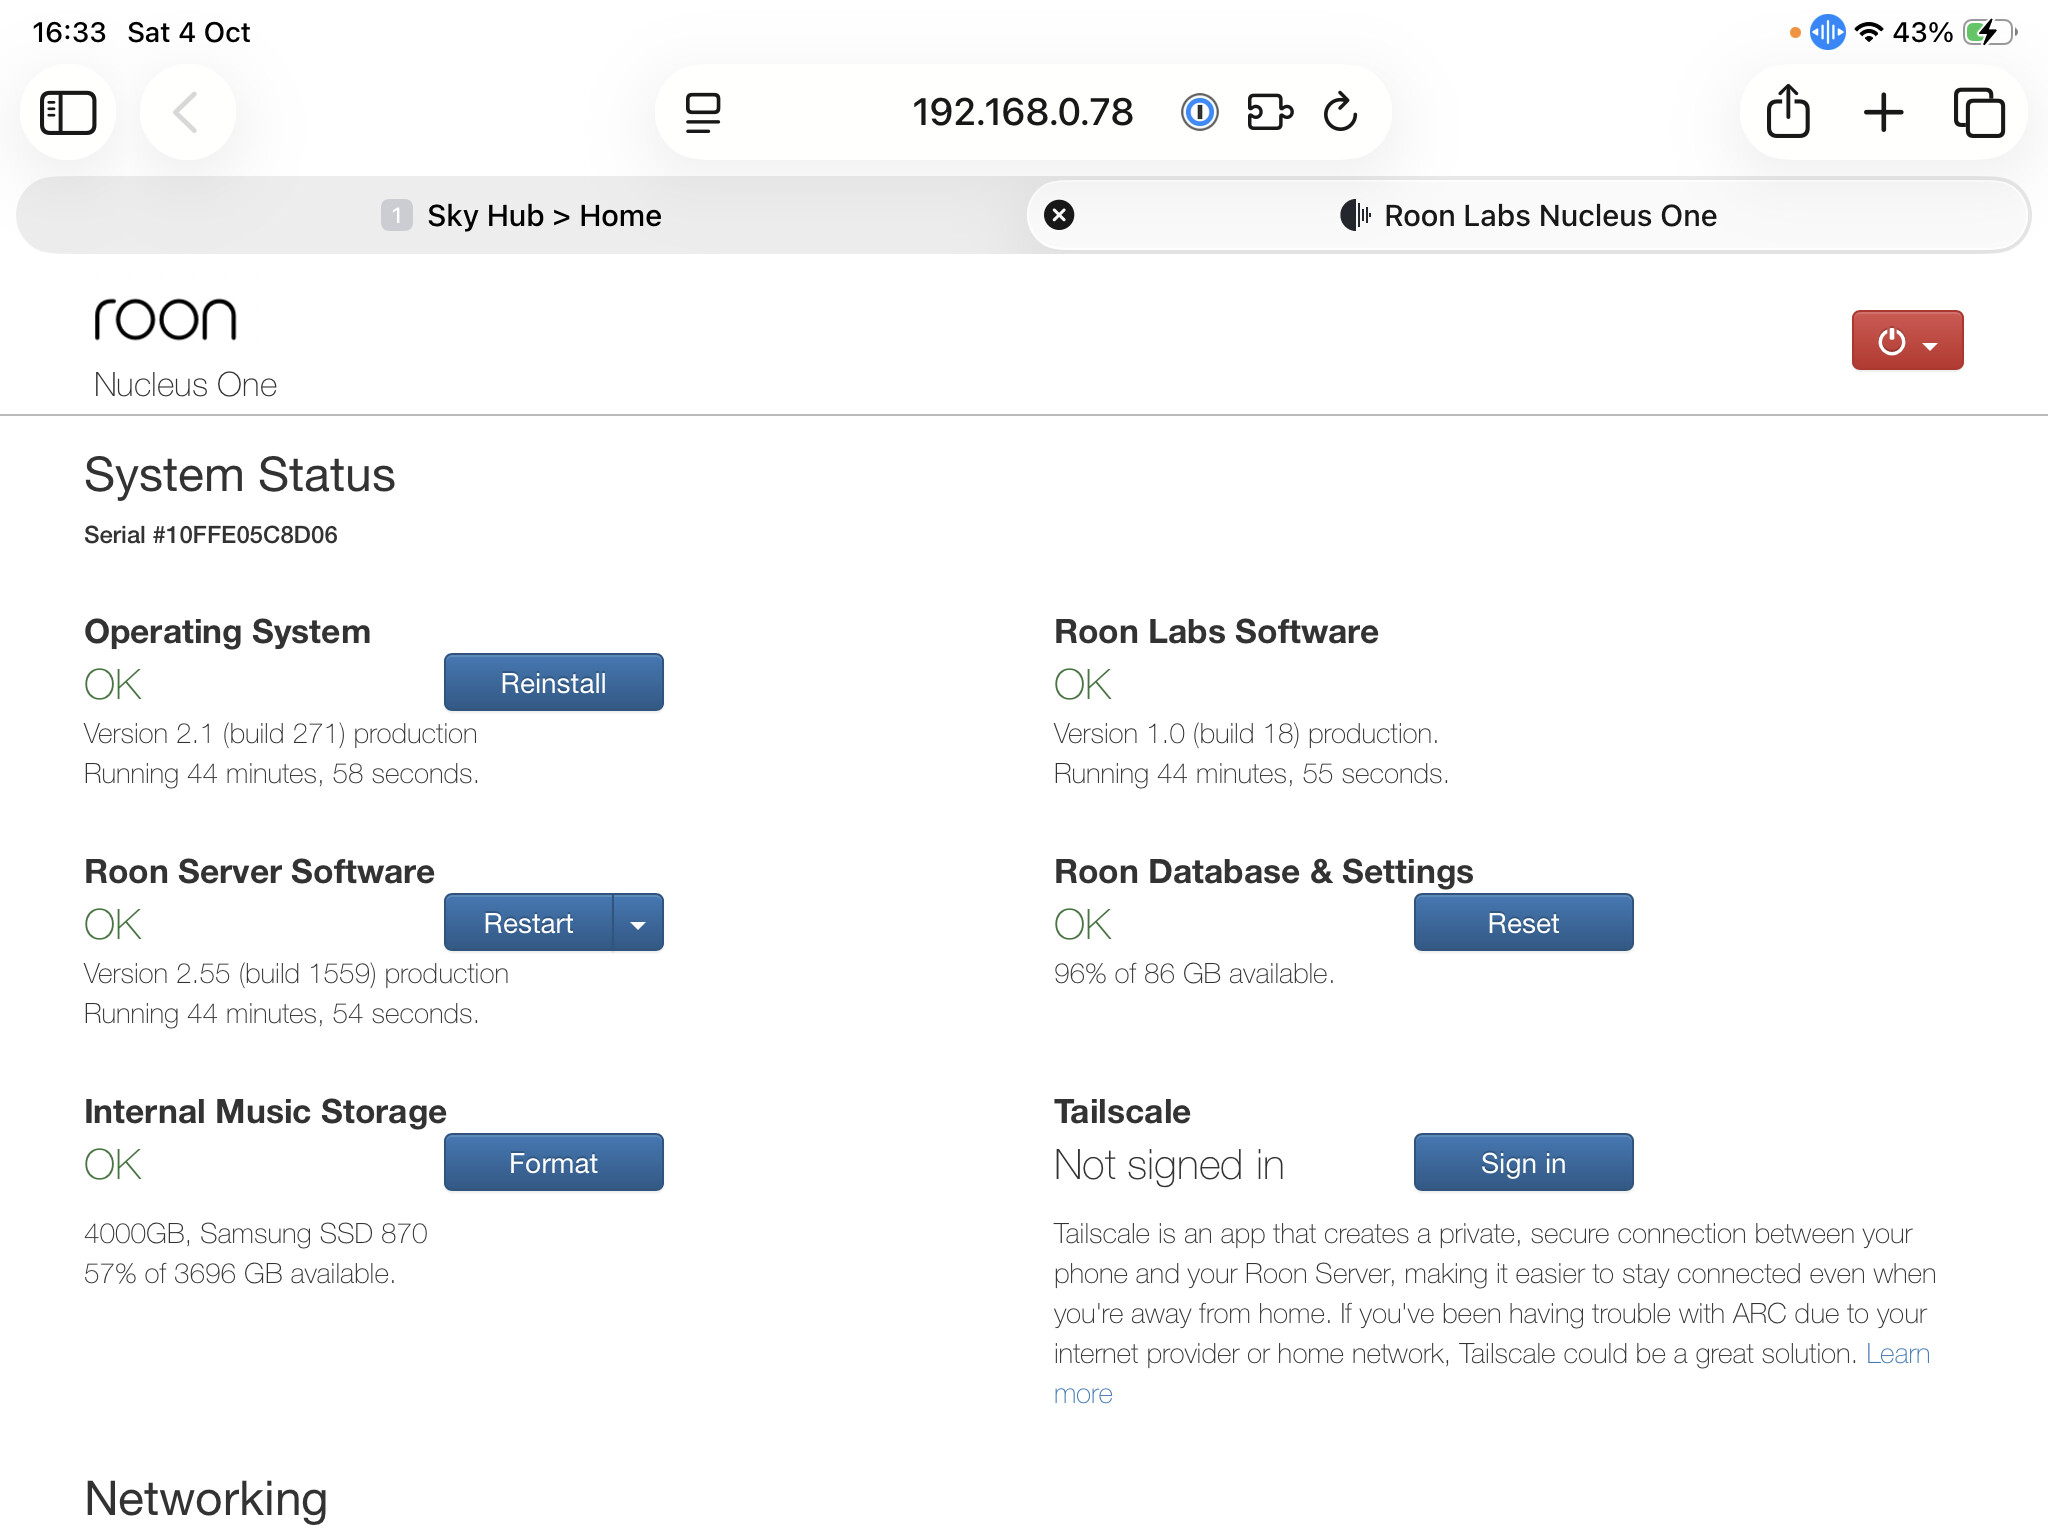Tap the back navigation arrow
This screenshot has width=2048, height=1536.
pos(187,112)
